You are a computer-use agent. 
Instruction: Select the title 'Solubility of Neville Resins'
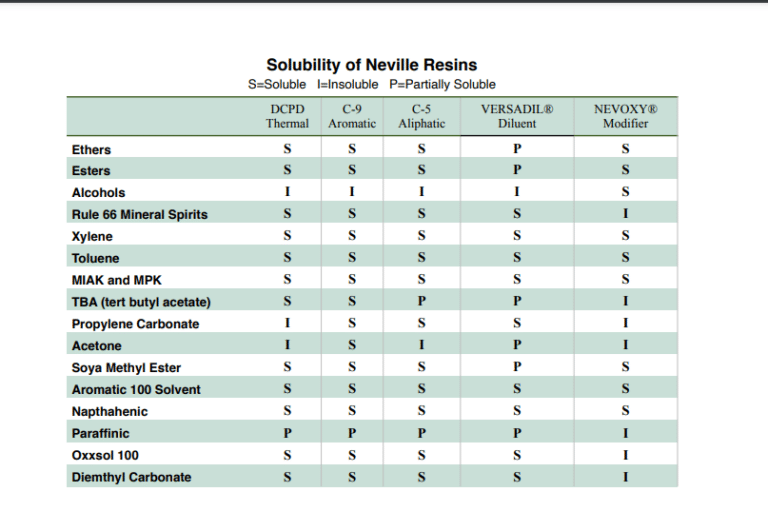[372, 65]
